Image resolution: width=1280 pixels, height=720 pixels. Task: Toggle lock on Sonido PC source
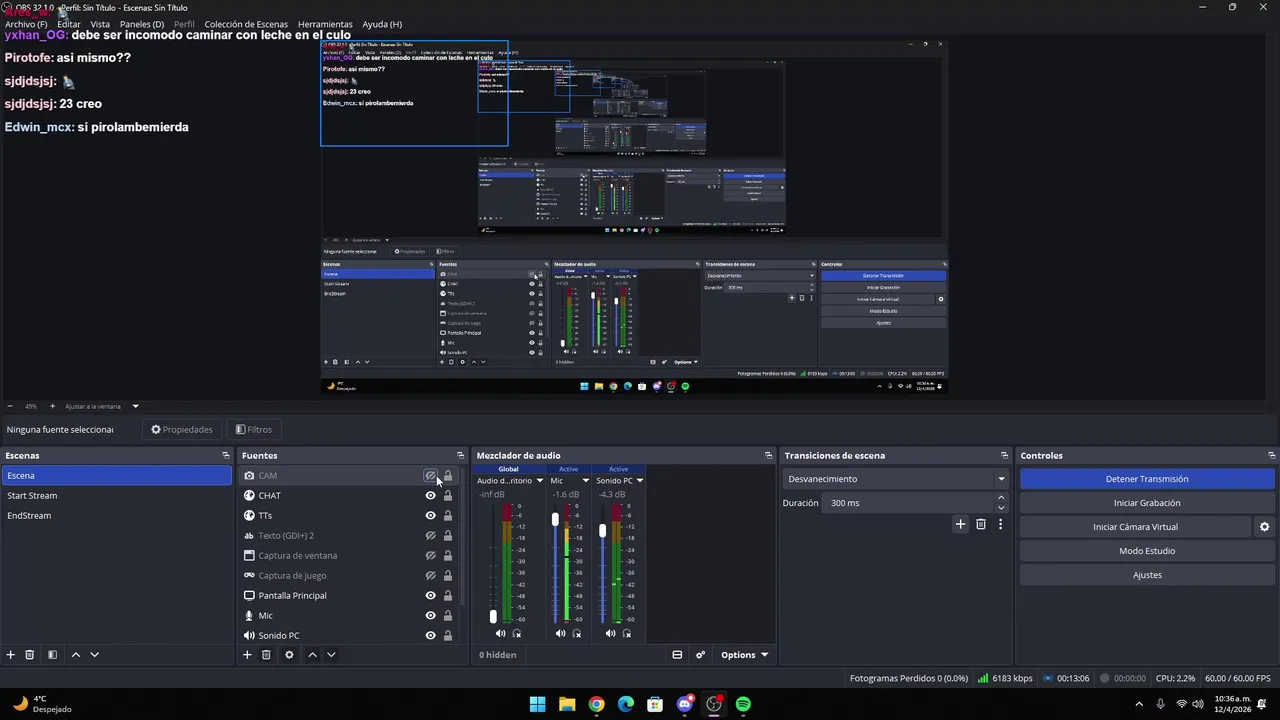(x=448, y=636)
